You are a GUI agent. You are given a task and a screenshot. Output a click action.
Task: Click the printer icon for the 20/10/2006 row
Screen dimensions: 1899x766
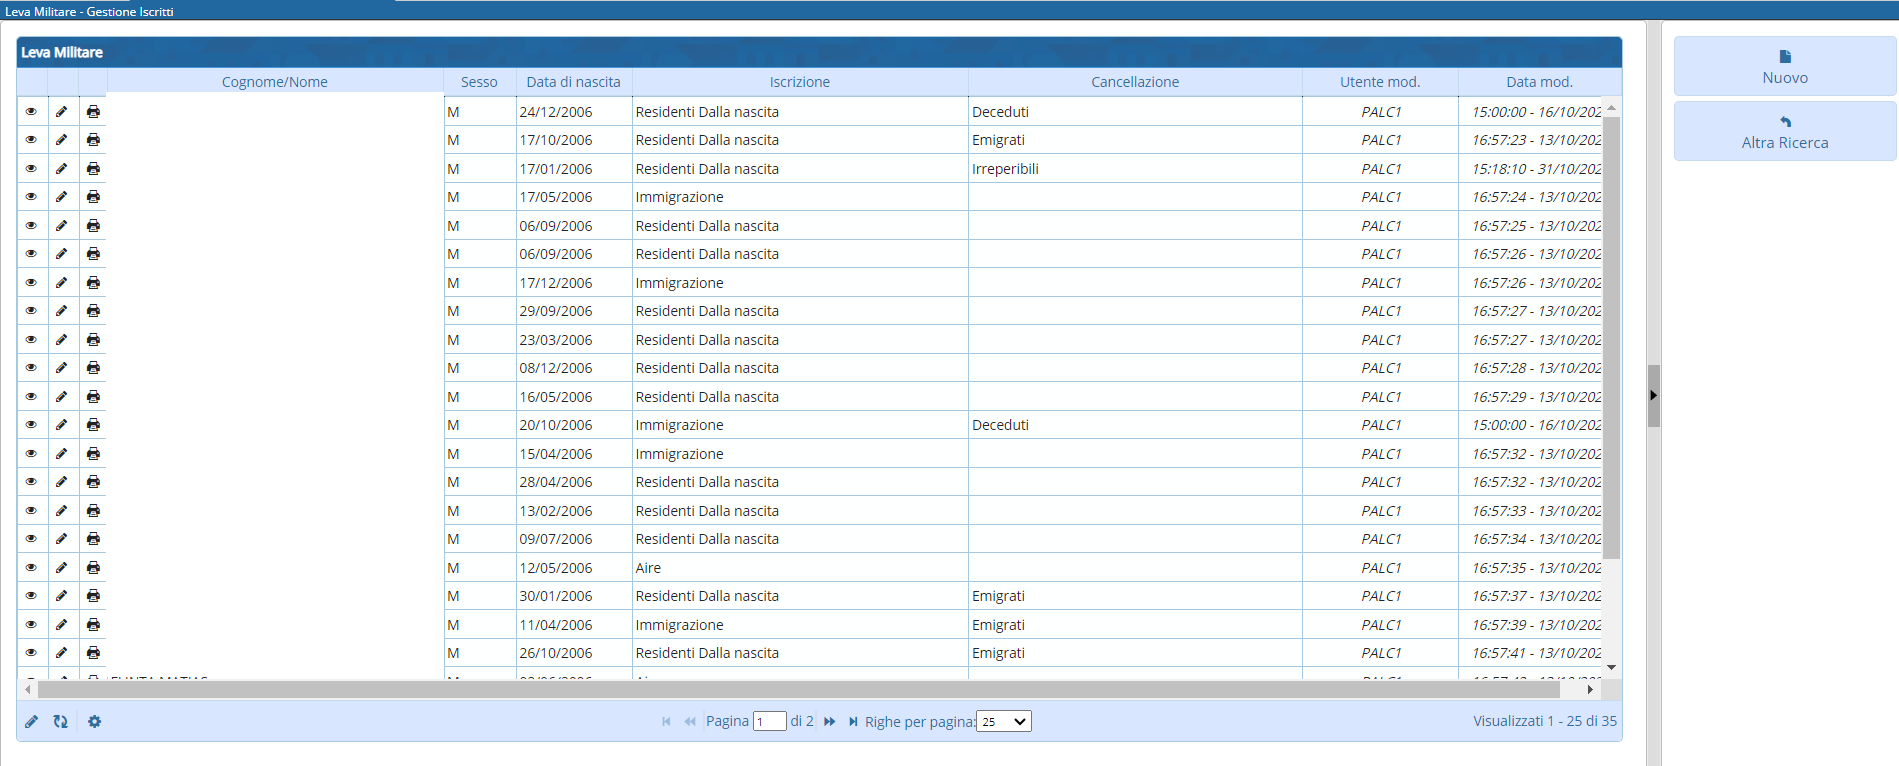click(93, 425)
